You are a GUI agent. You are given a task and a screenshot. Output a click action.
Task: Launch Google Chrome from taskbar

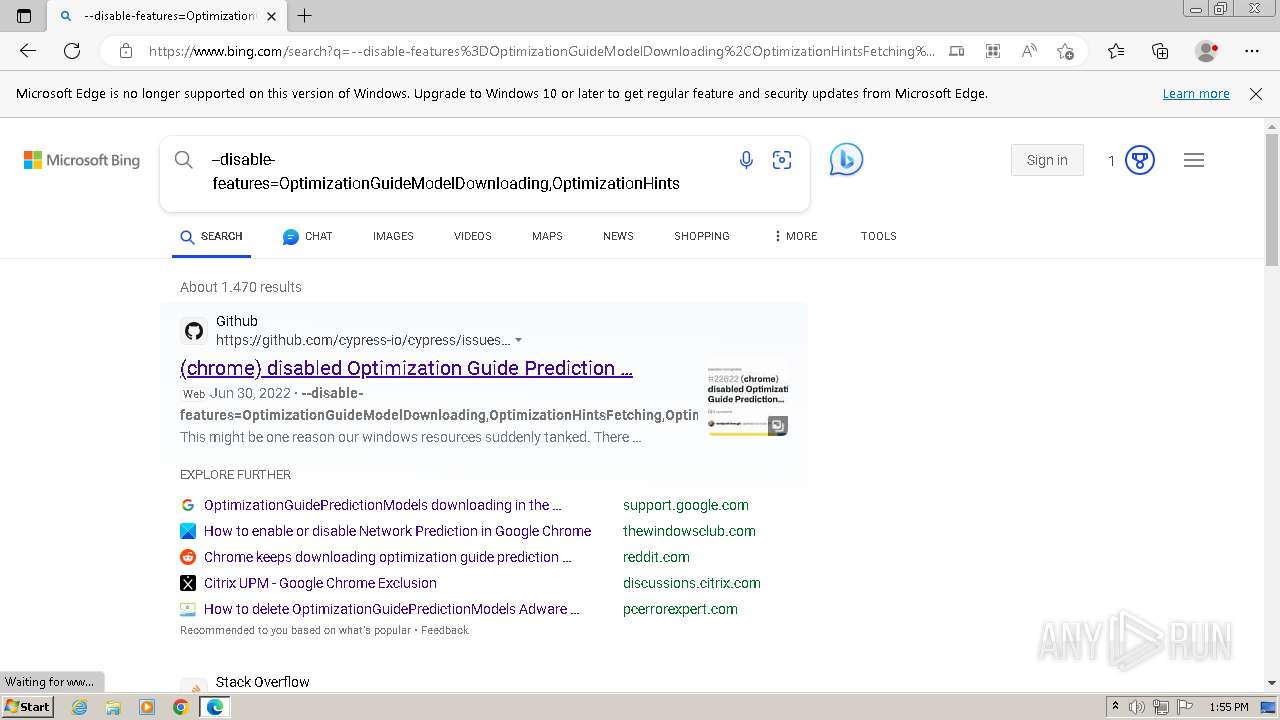[181, 707]
